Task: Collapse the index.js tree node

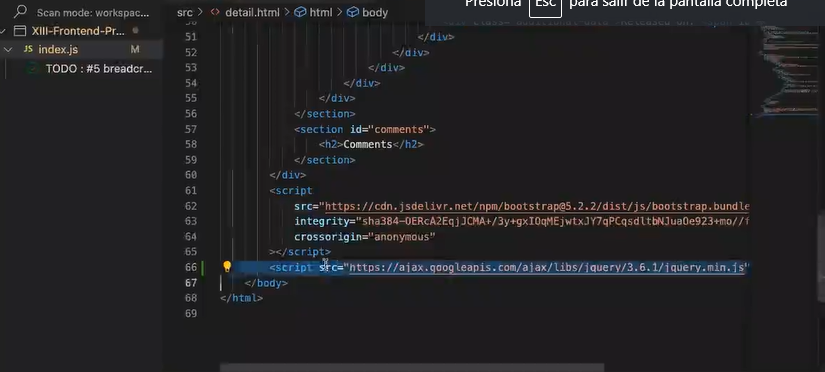Action: pos(8,49)
